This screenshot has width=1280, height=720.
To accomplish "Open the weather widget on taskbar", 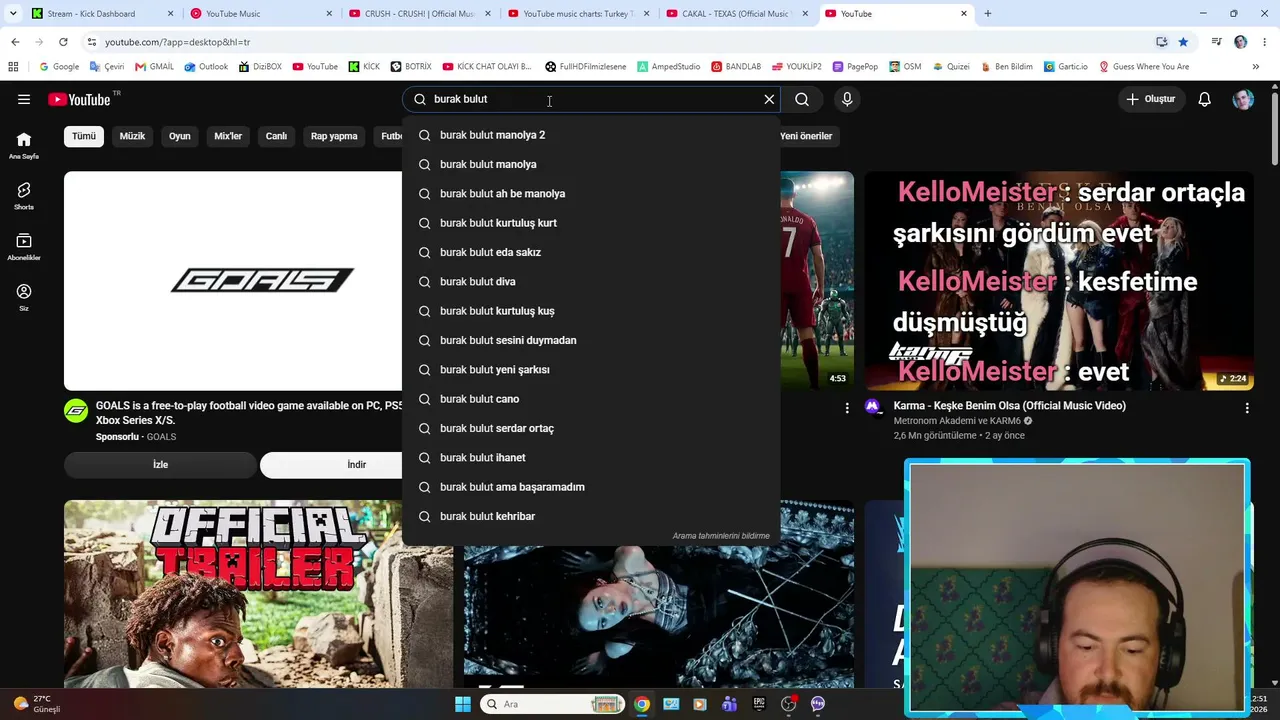I will pyautogui.click(x=37, y=704).
